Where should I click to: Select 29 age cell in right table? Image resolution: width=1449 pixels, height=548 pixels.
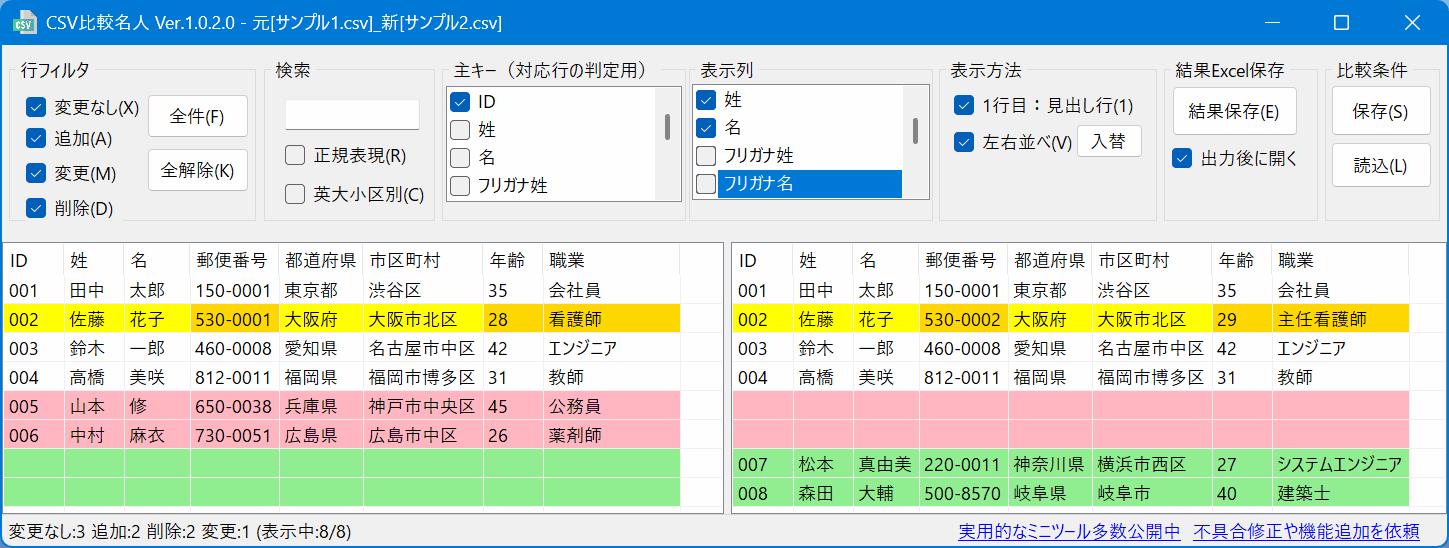pyautogui.click(x=1242, y=319)
